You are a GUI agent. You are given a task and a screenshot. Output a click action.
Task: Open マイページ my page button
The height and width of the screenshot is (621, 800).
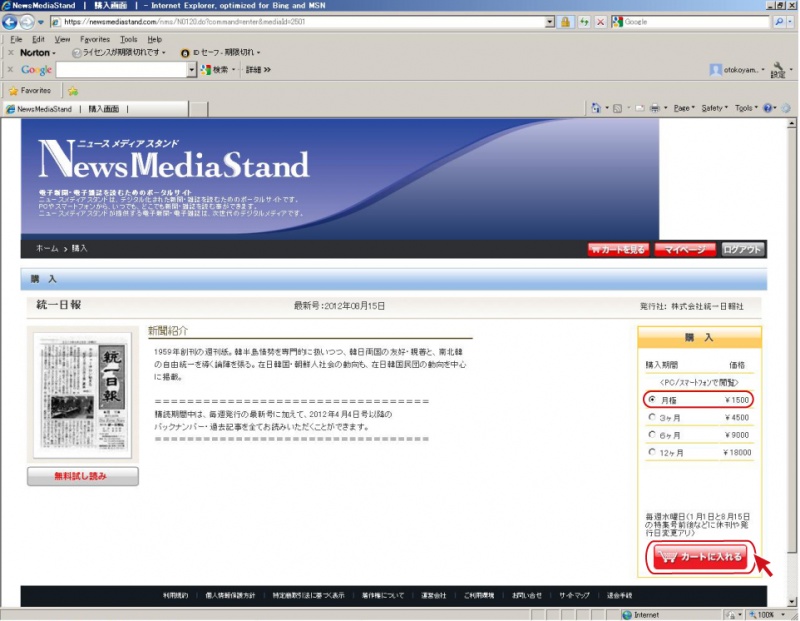click(x=685, y=250)
